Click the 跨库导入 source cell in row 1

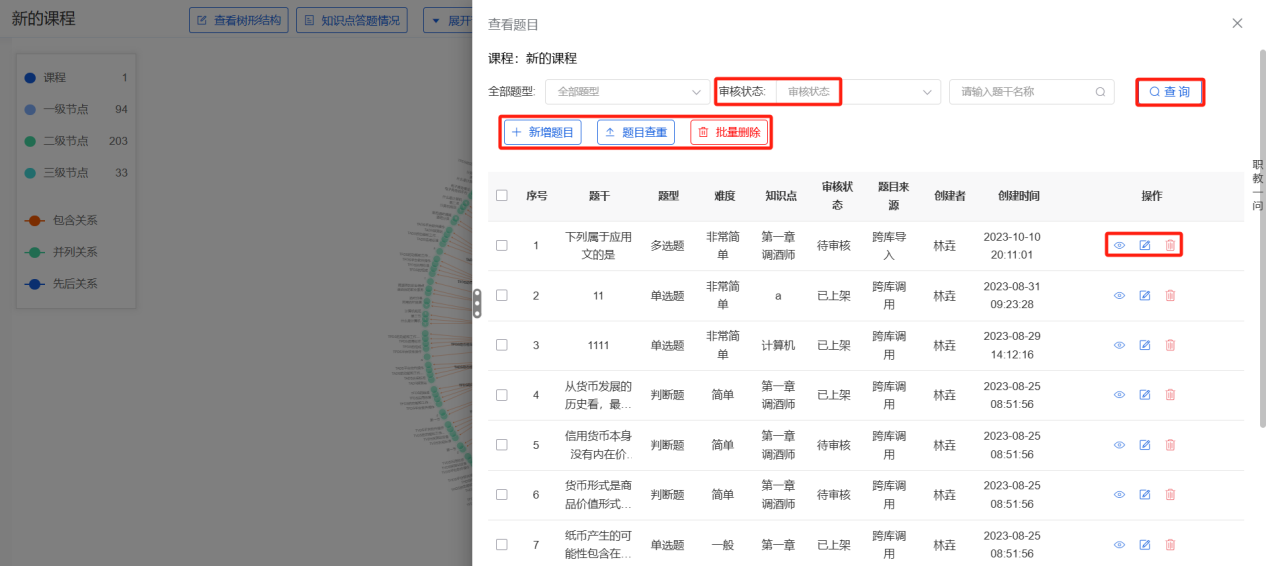889,246
